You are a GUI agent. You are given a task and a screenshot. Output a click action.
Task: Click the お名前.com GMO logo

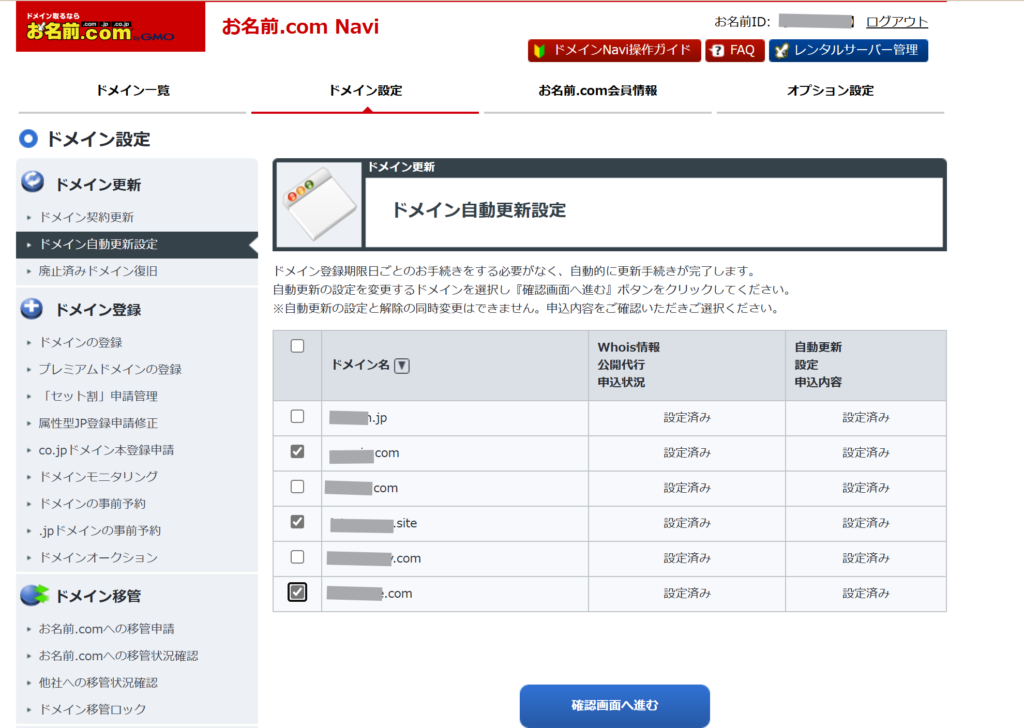(110, 27)
